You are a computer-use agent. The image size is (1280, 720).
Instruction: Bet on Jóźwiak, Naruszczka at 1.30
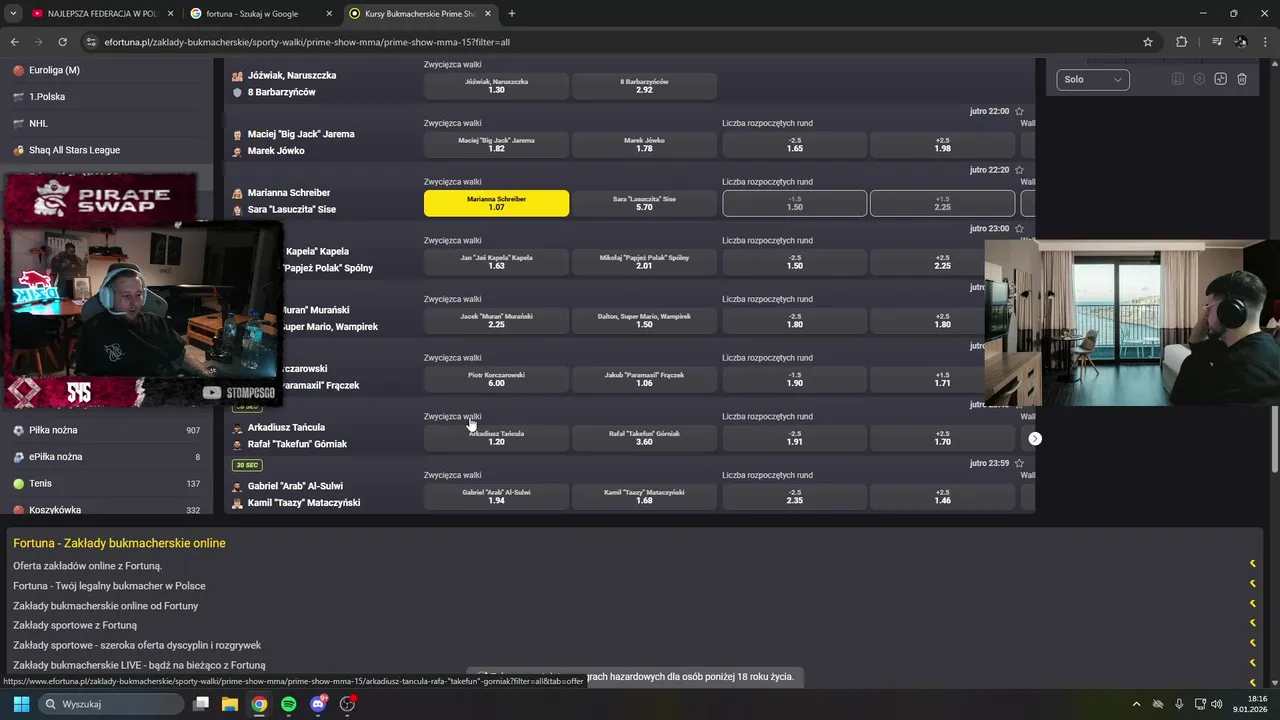(x=496, y=86)
